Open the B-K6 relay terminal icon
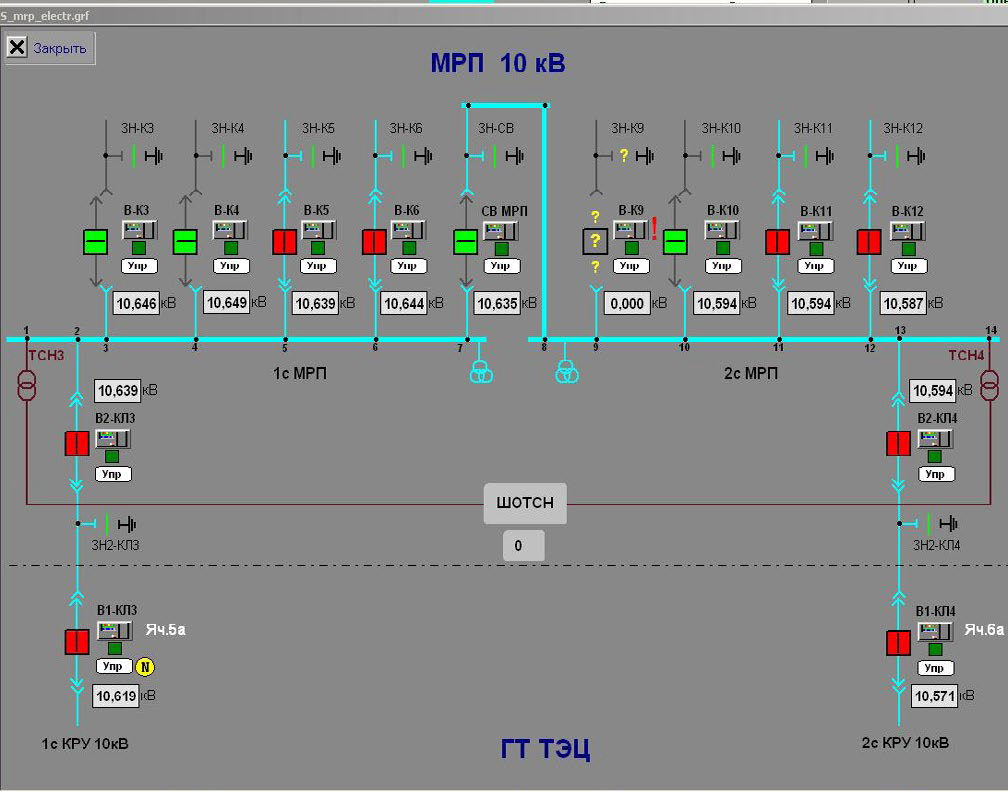The width and height of the screenshot is (1008, 792). pos(408,230)
